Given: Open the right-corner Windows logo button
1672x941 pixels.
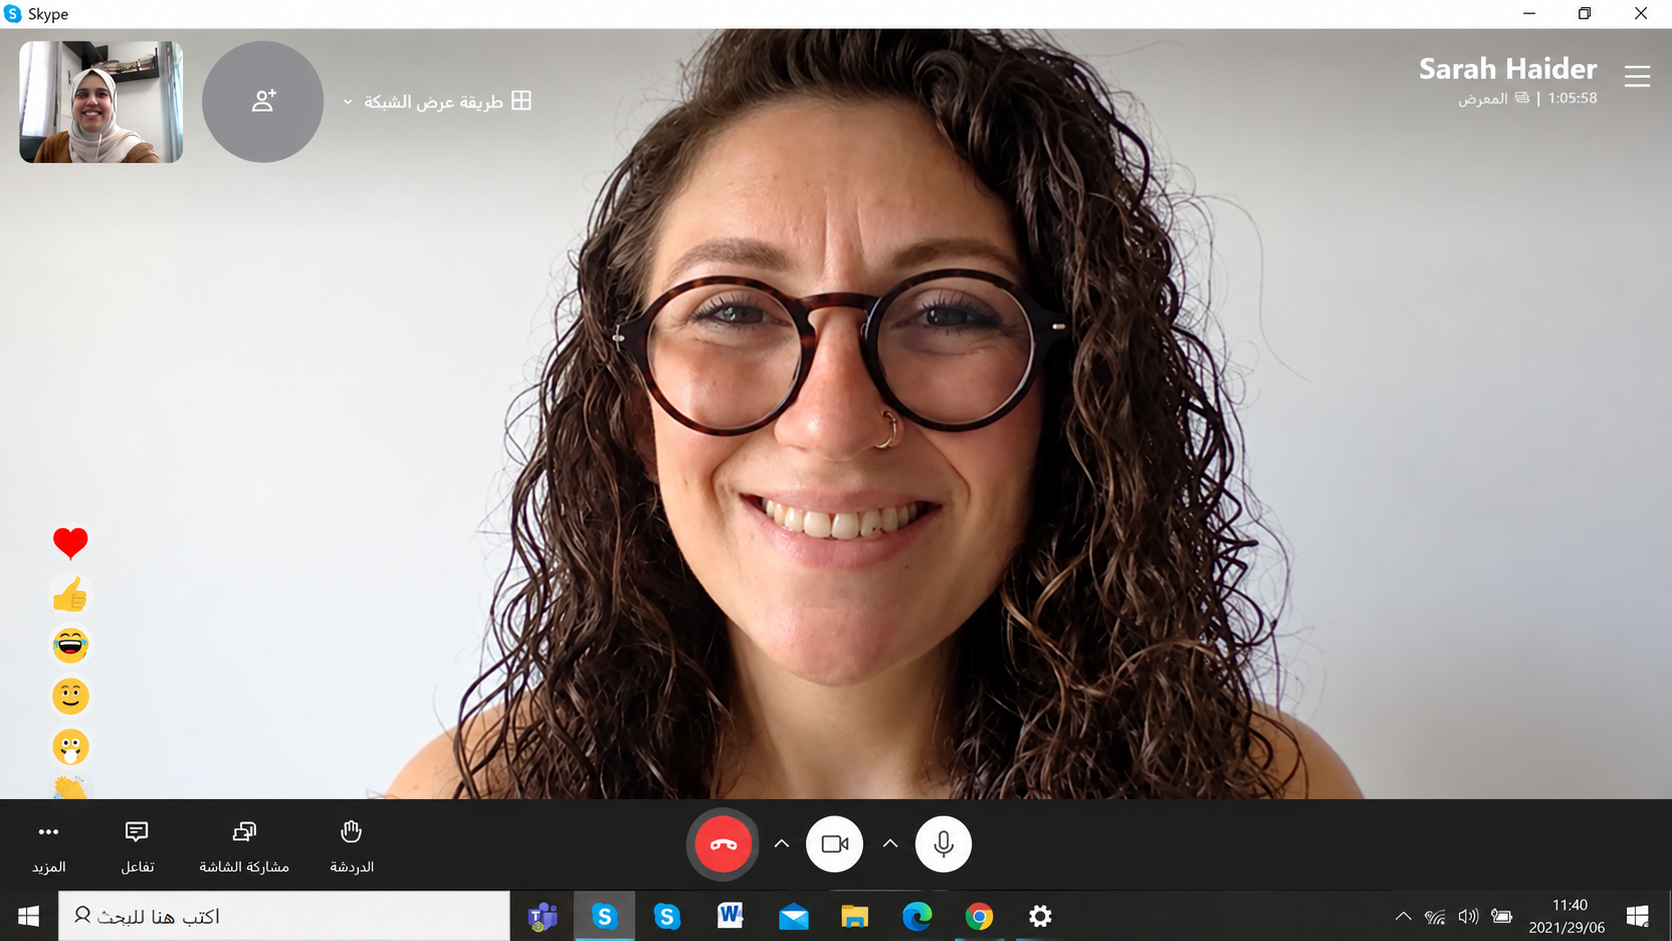Looking at the screenshot, I should coord(1638,916).
